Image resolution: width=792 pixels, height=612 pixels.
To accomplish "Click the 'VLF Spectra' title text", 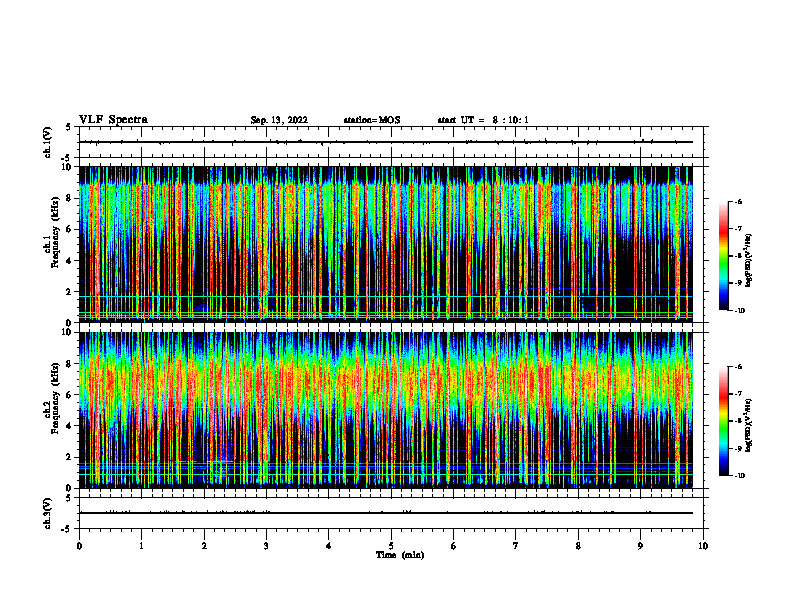I will pos(113,120).
